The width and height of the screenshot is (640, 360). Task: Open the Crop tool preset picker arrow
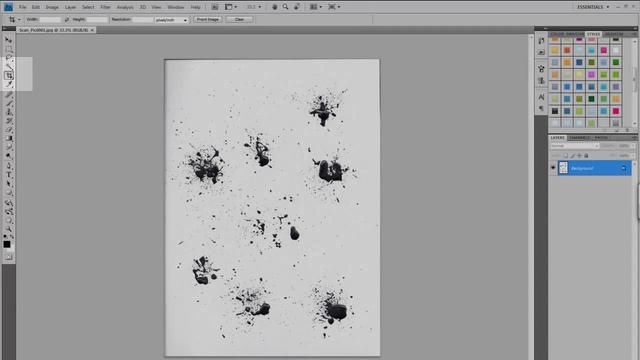19,20
